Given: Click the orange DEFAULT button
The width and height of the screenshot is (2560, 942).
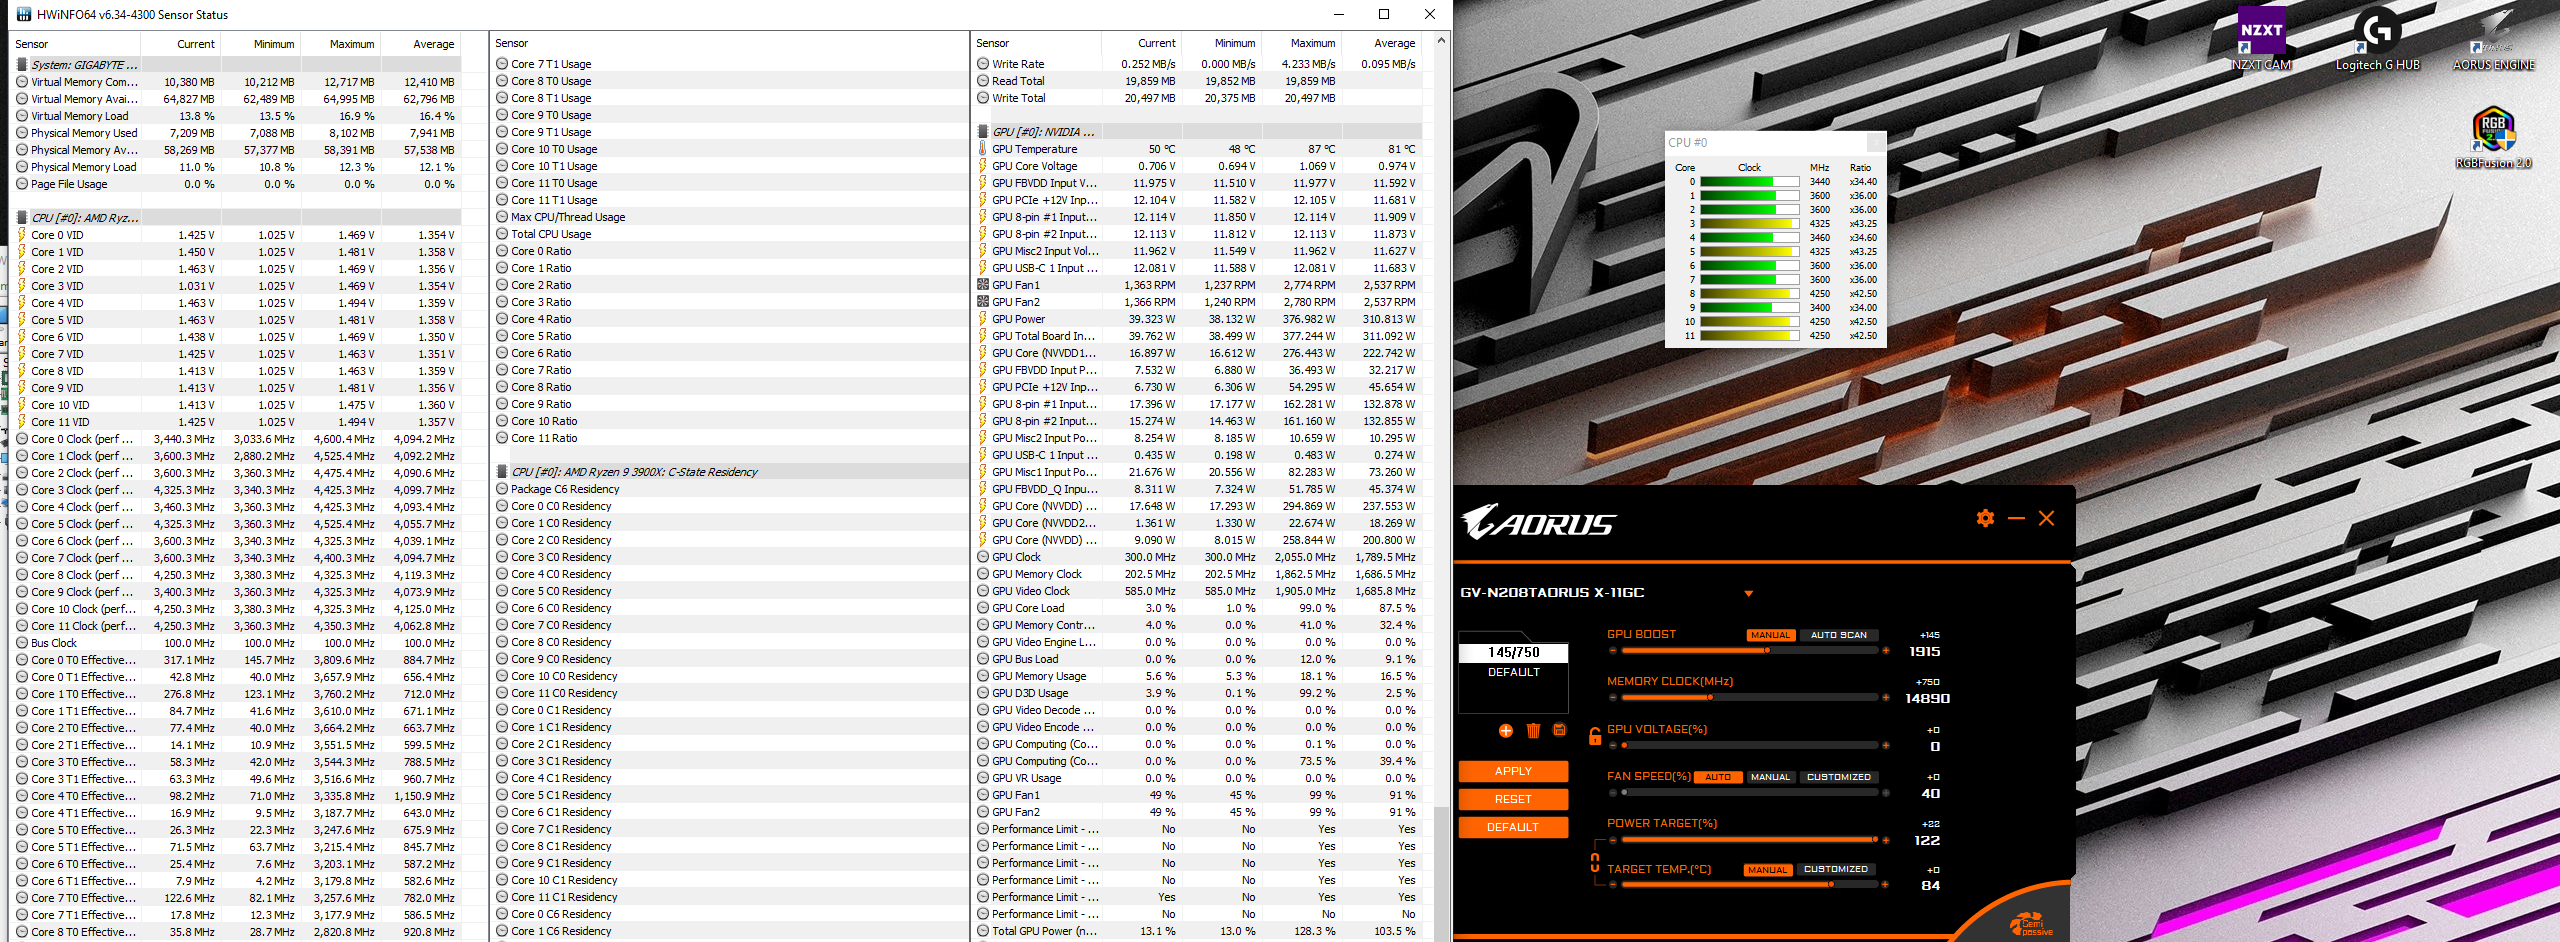Looking at the screenshot, I should point(1513,828).
